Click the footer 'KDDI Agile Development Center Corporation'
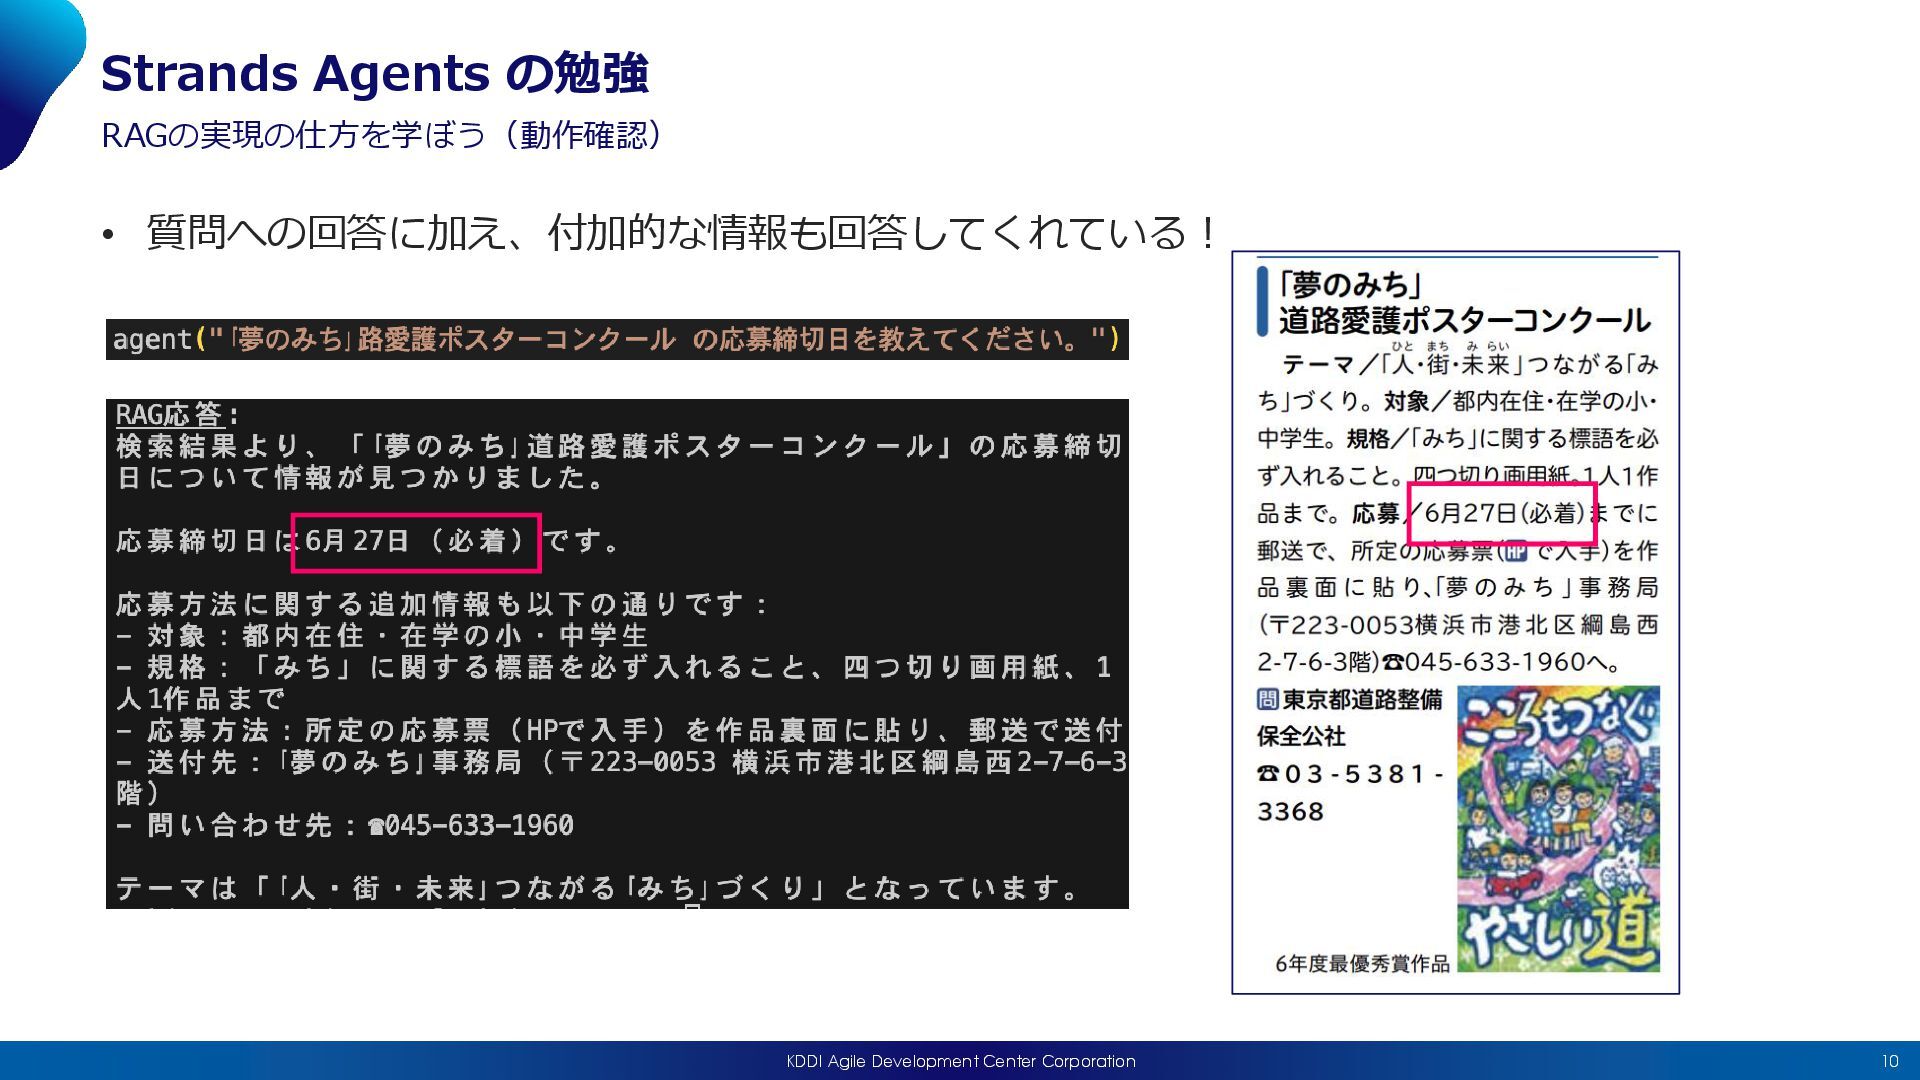 (961, 1061)
